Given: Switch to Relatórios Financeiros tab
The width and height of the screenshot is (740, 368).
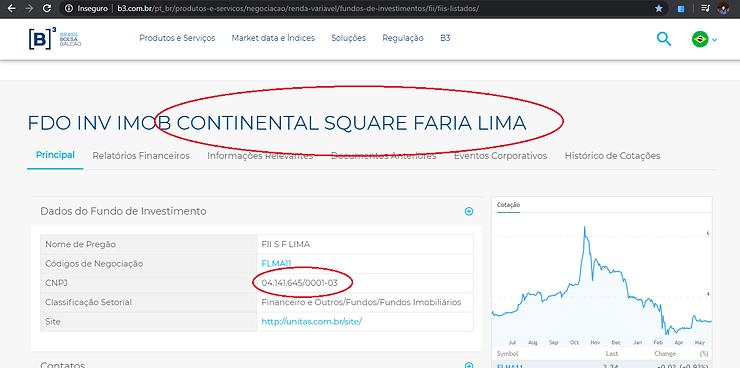Looking at the screenshot, I should 141,156.
